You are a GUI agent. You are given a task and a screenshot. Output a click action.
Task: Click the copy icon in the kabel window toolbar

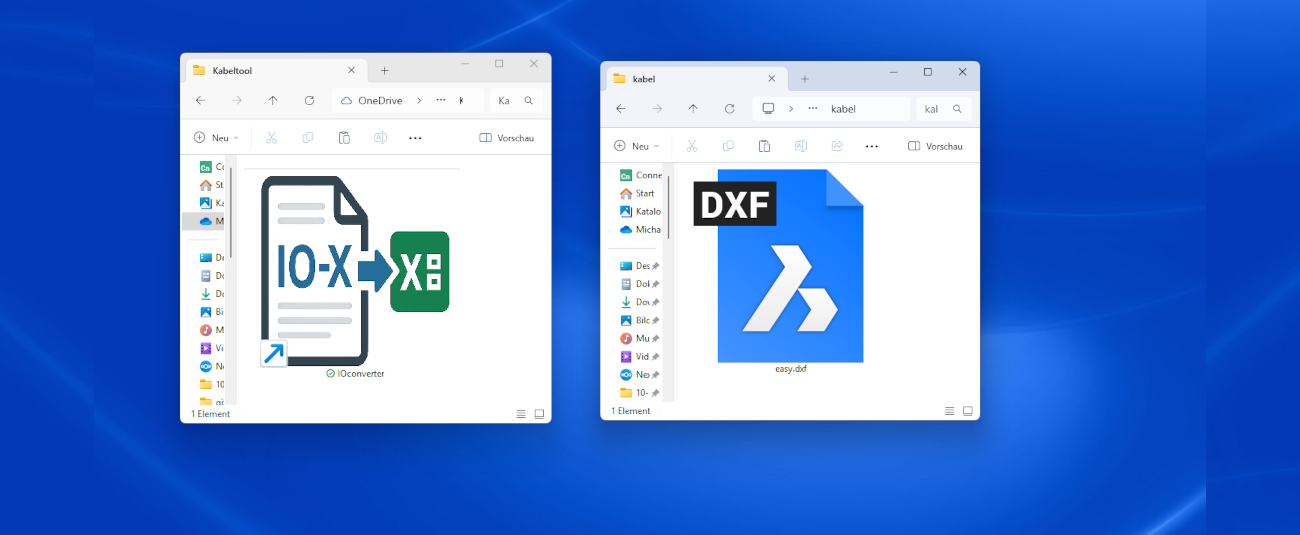click(728, 146)
